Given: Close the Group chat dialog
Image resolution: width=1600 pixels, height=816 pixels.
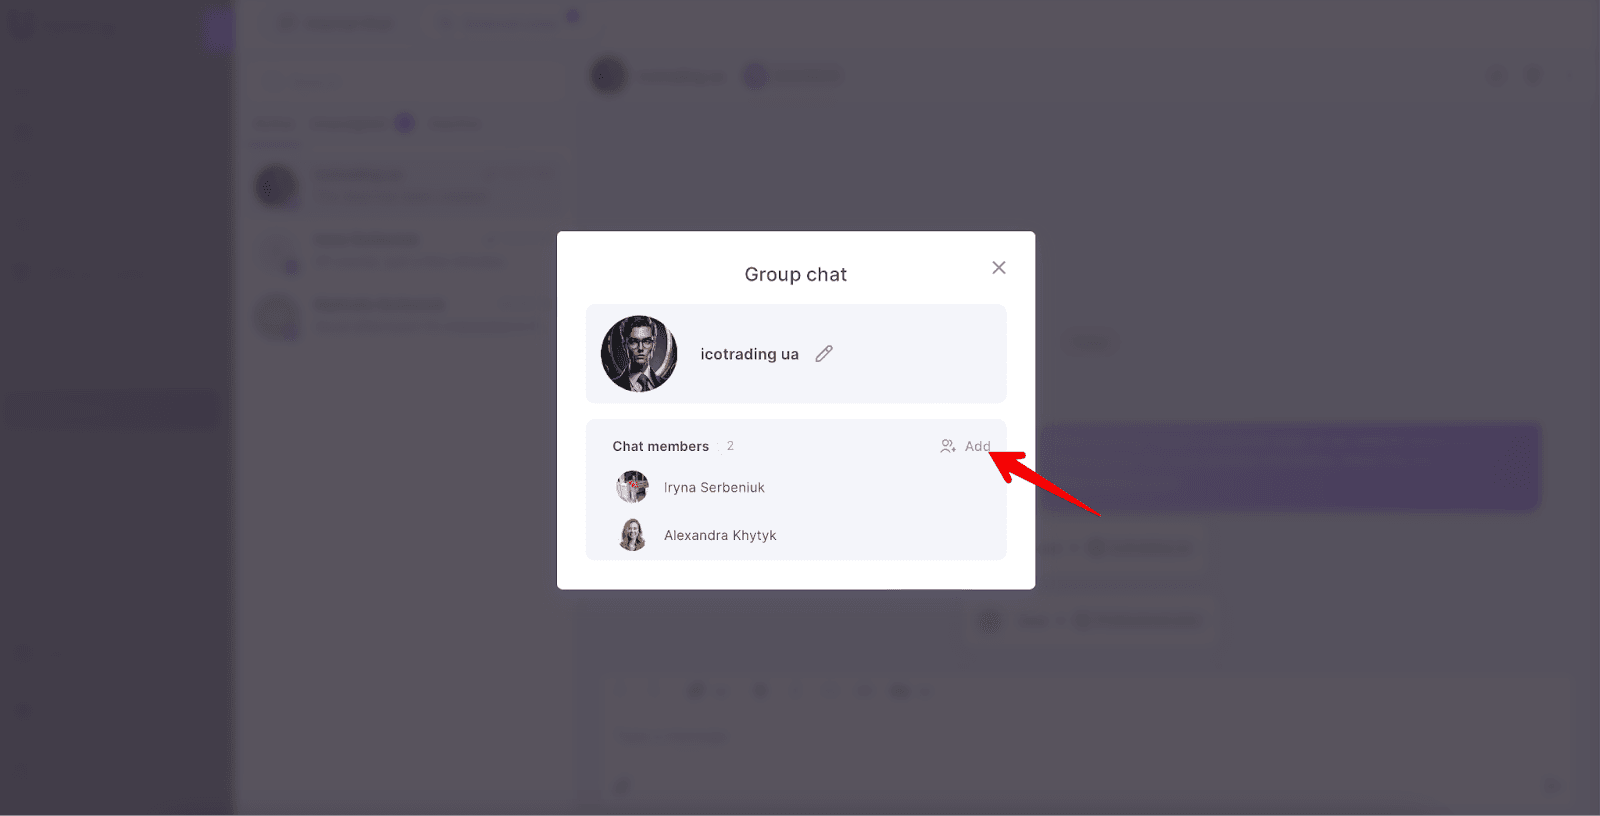Looking at the screenshot, I should tap(999, 268).
